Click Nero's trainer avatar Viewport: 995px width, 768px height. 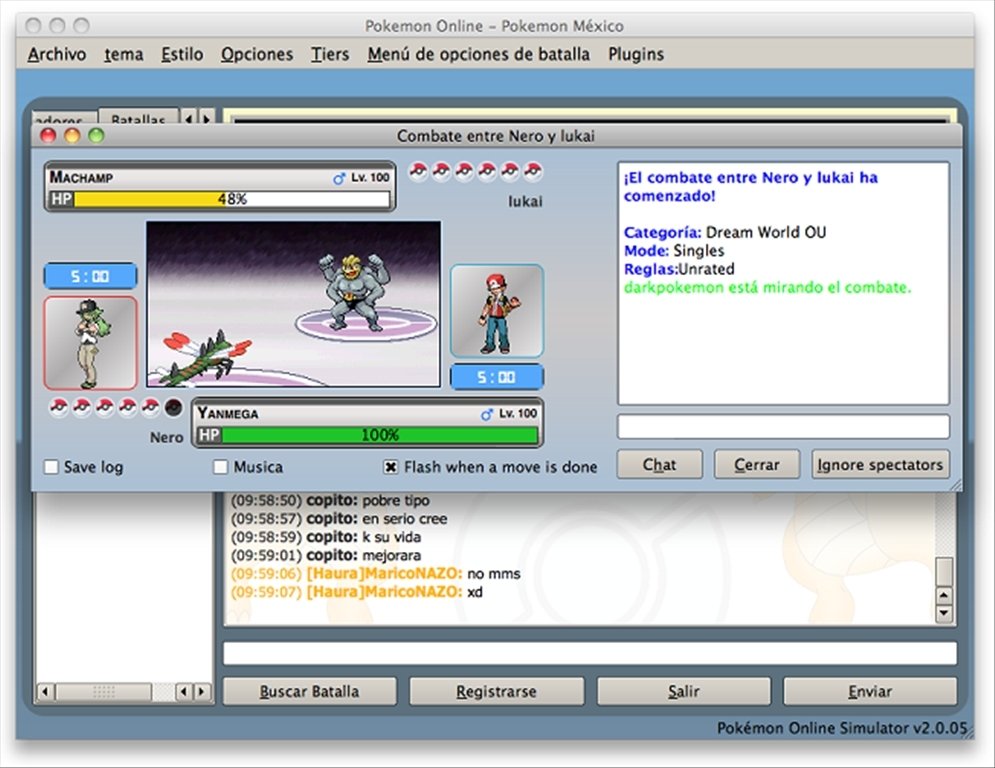[90, 343]
